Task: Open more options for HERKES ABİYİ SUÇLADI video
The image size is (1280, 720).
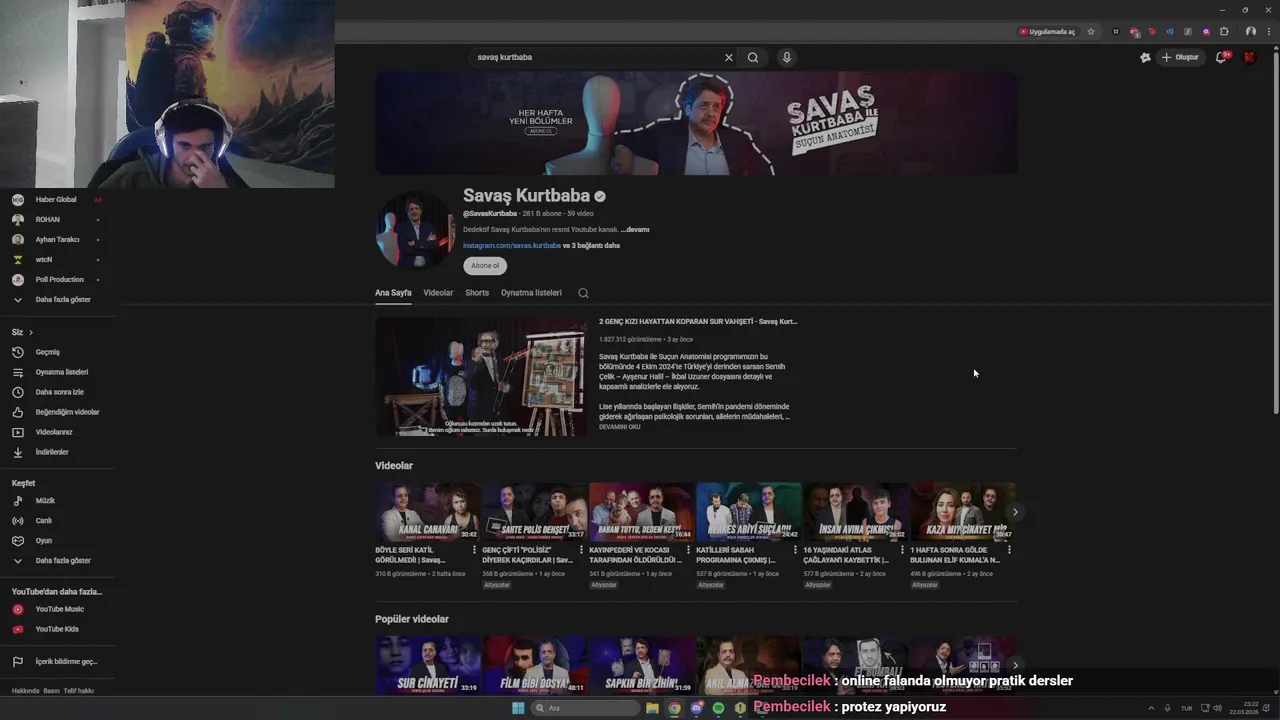Action: [795, 550]
